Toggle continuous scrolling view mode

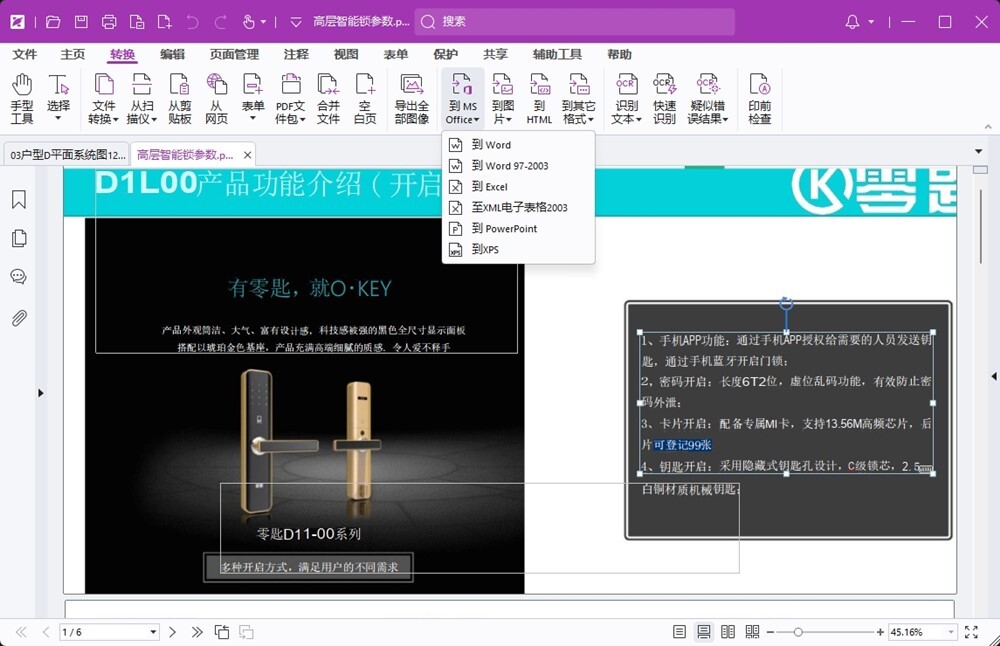coord(703,631)
